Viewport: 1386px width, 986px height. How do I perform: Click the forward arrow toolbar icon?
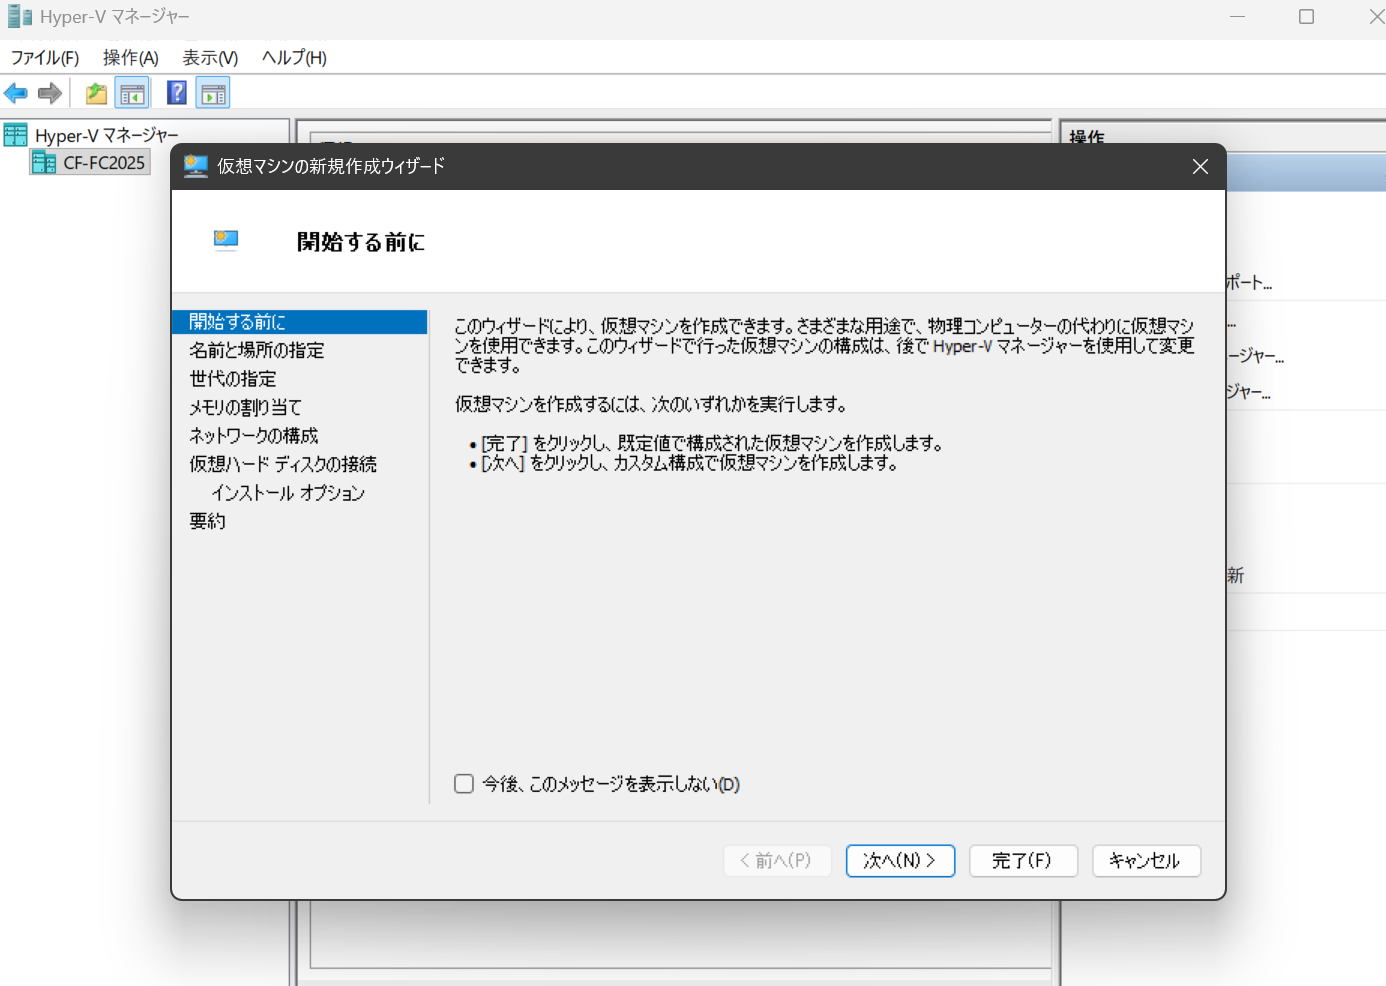(x=49, y=94)
